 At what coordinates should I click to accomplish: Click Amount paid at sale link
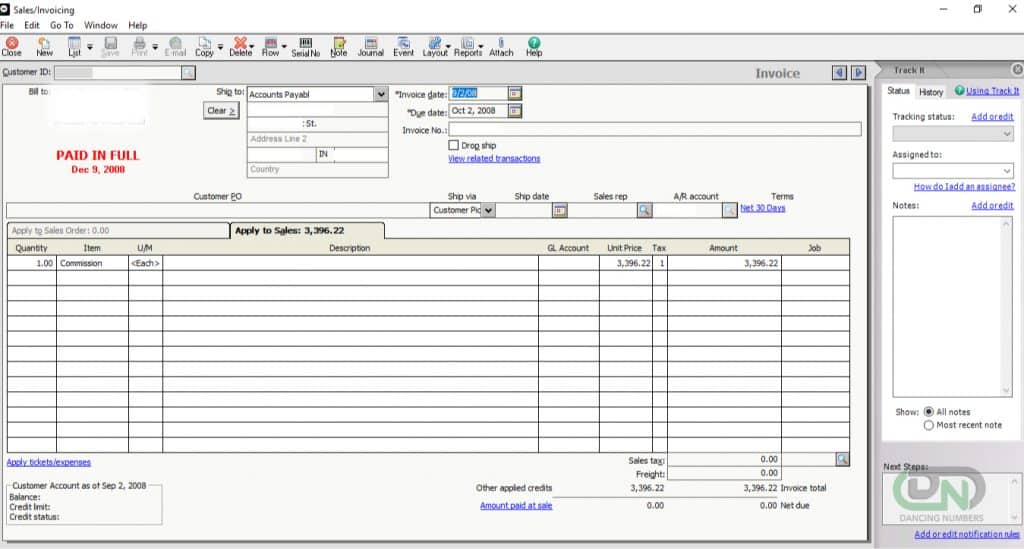(x=516, y=505)
